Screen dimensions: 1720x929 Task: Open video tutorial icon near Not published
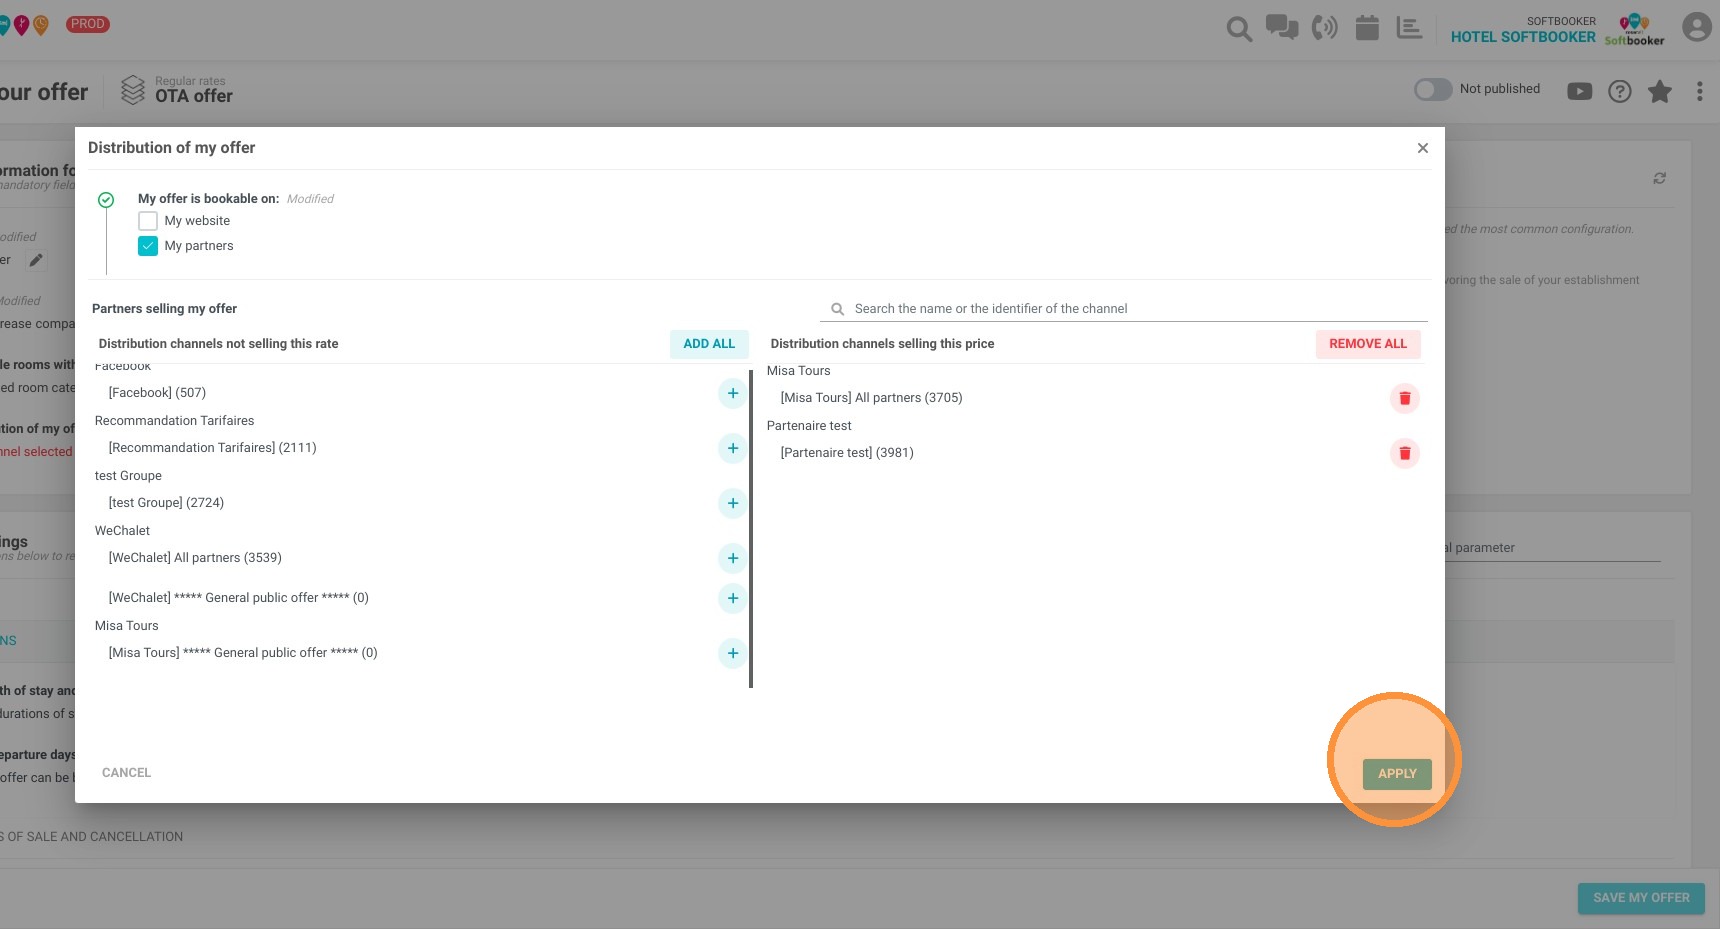(1580, 91)
